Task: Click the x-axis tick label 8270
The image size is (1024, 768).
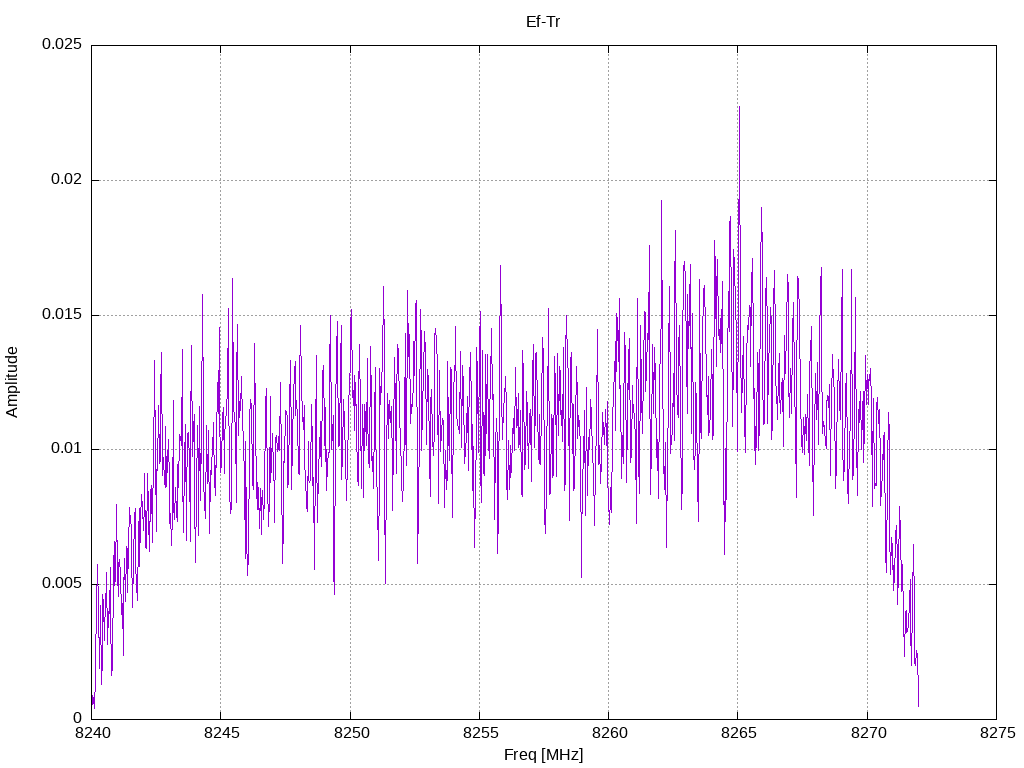Action: pyautogui.click(x=868, y=733)
